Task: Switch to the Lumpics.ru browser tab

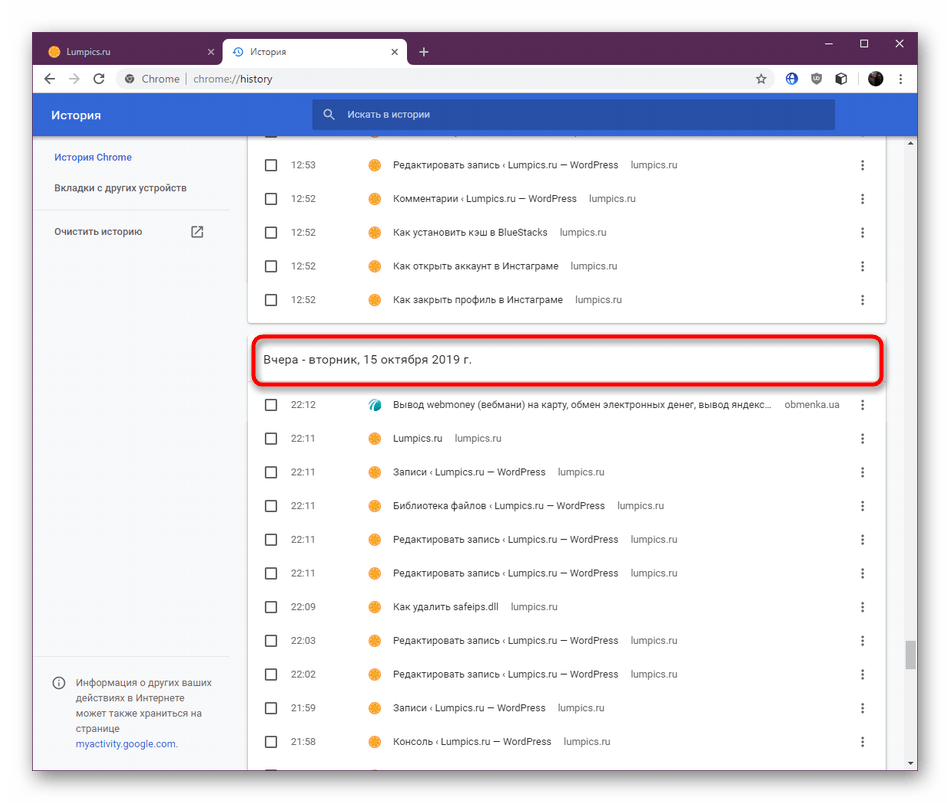Action: point(130,52)
